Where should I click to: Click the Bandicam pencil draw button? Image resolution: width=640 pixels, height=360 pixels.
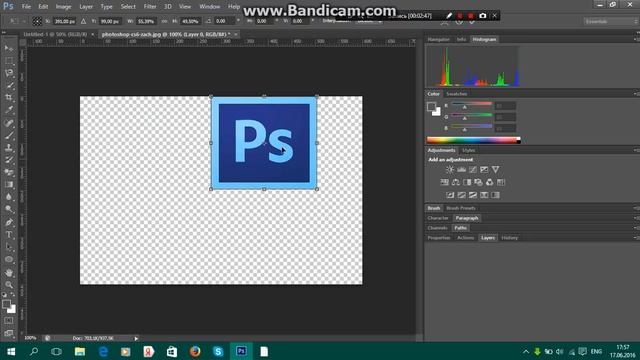(449, 16)
